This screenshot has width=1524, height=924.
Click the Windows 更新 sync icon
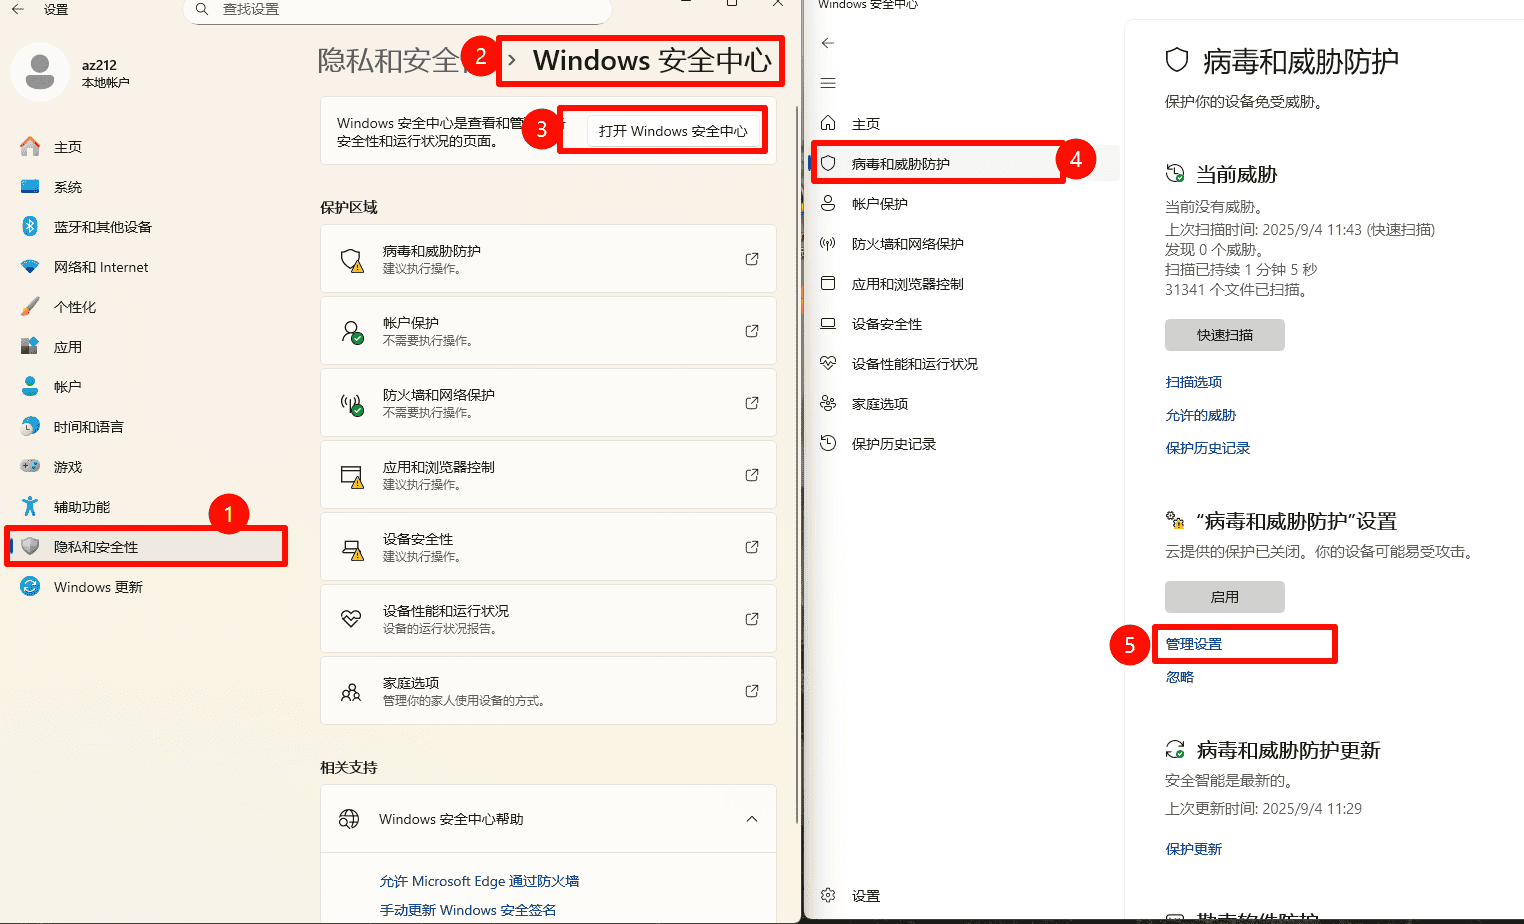tap(30, 587)
